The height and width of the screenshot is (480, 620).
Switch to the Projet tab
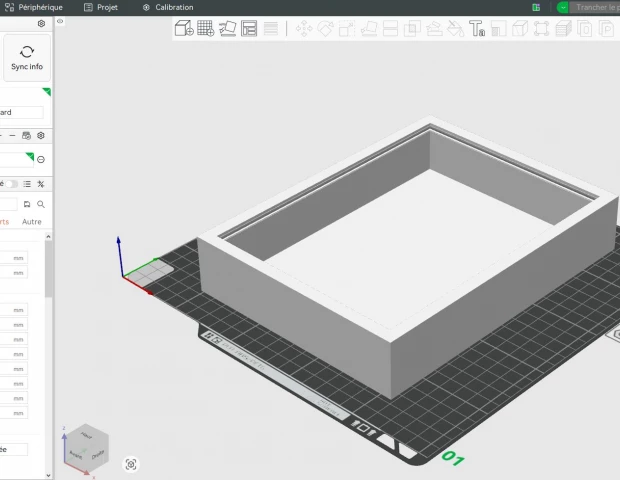(x=101, y=7)
